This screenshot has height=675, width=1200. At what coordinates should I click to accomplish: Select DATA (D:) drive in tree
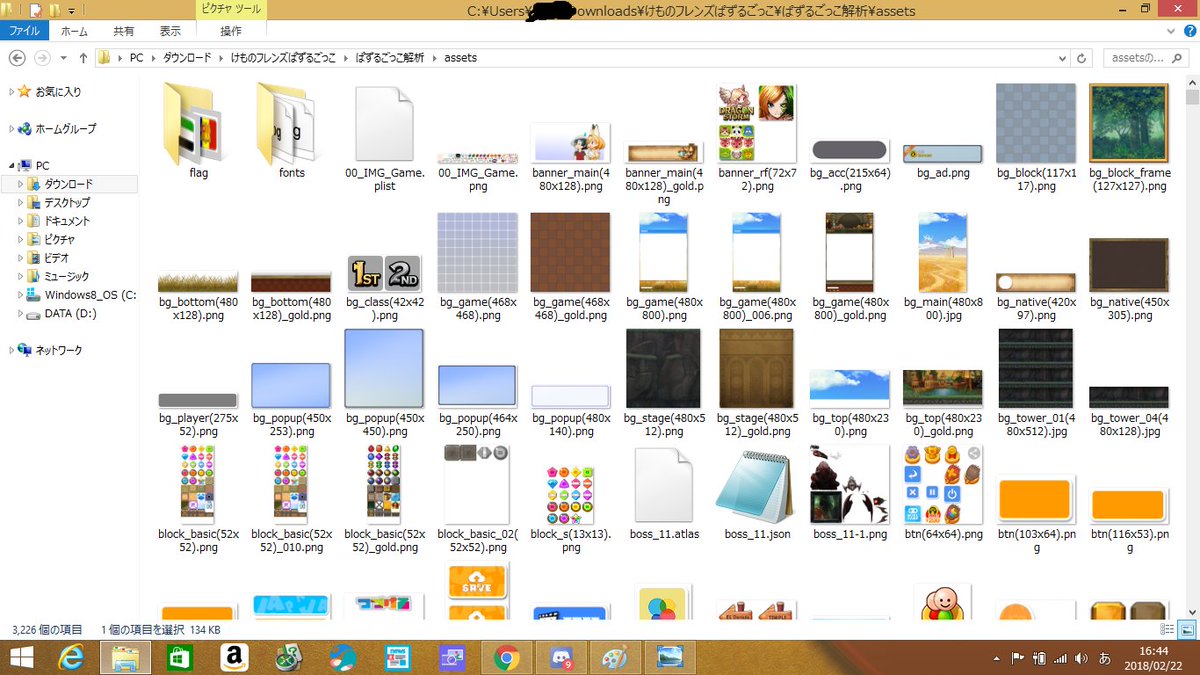tap(64, 314)
